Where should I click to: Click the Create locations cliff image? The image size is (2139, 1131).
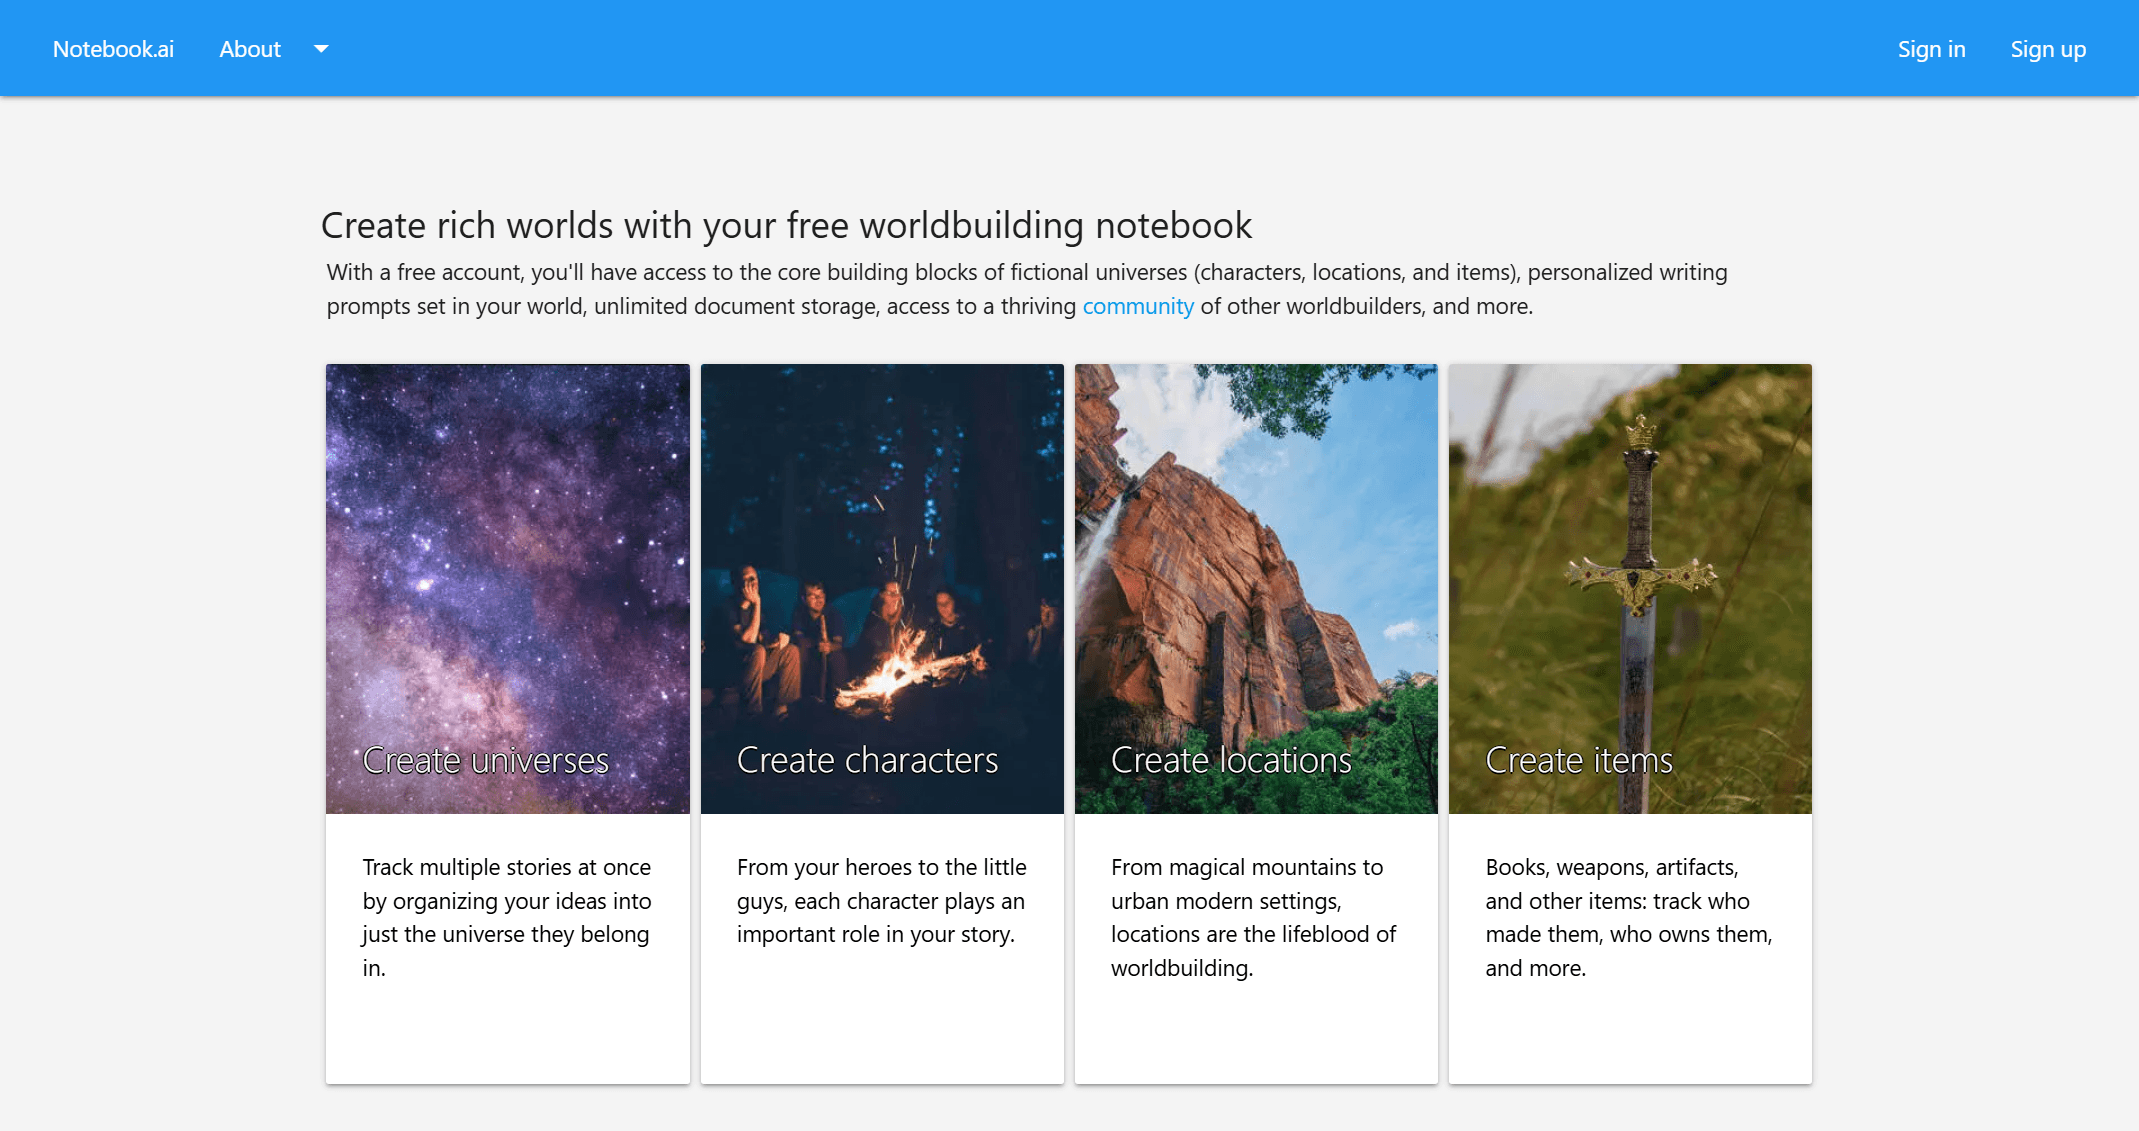pyautogui.click(x=1255, y=550)
